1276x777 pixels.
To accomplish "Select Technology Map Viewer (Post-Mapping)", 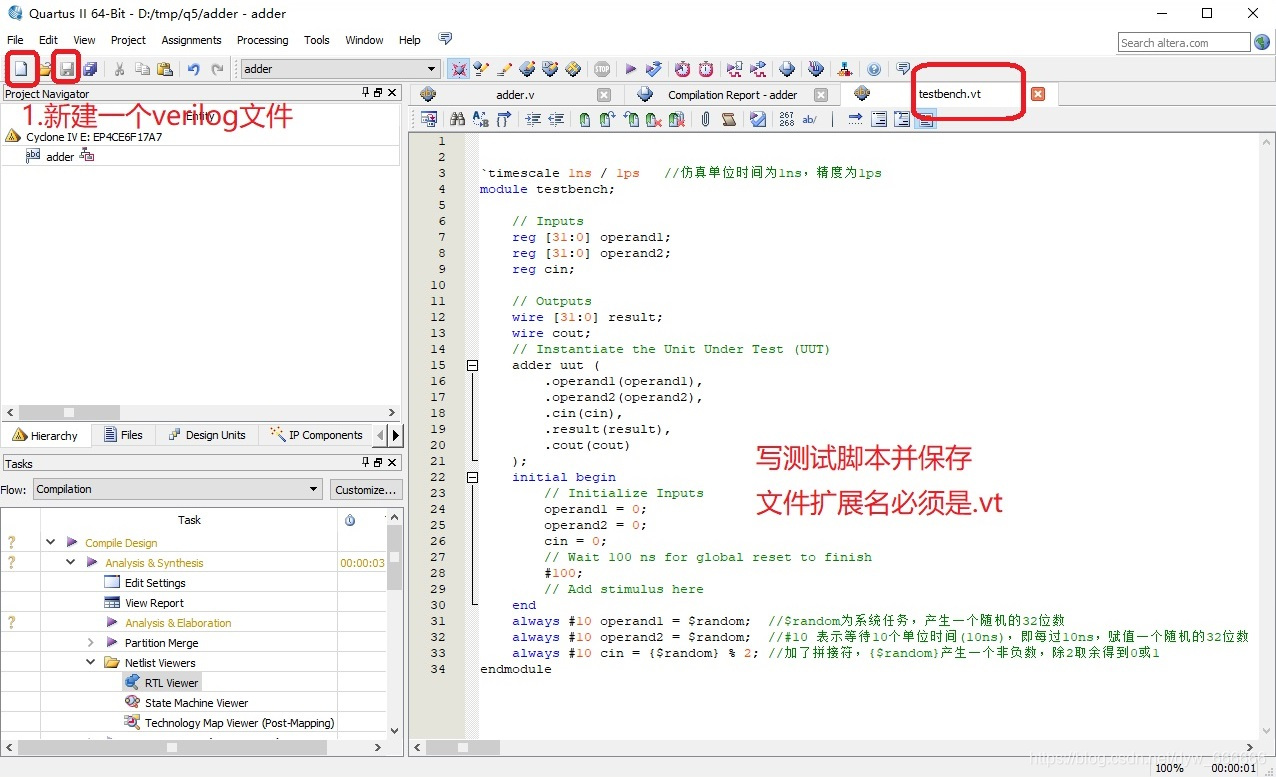I will [239, 723].
